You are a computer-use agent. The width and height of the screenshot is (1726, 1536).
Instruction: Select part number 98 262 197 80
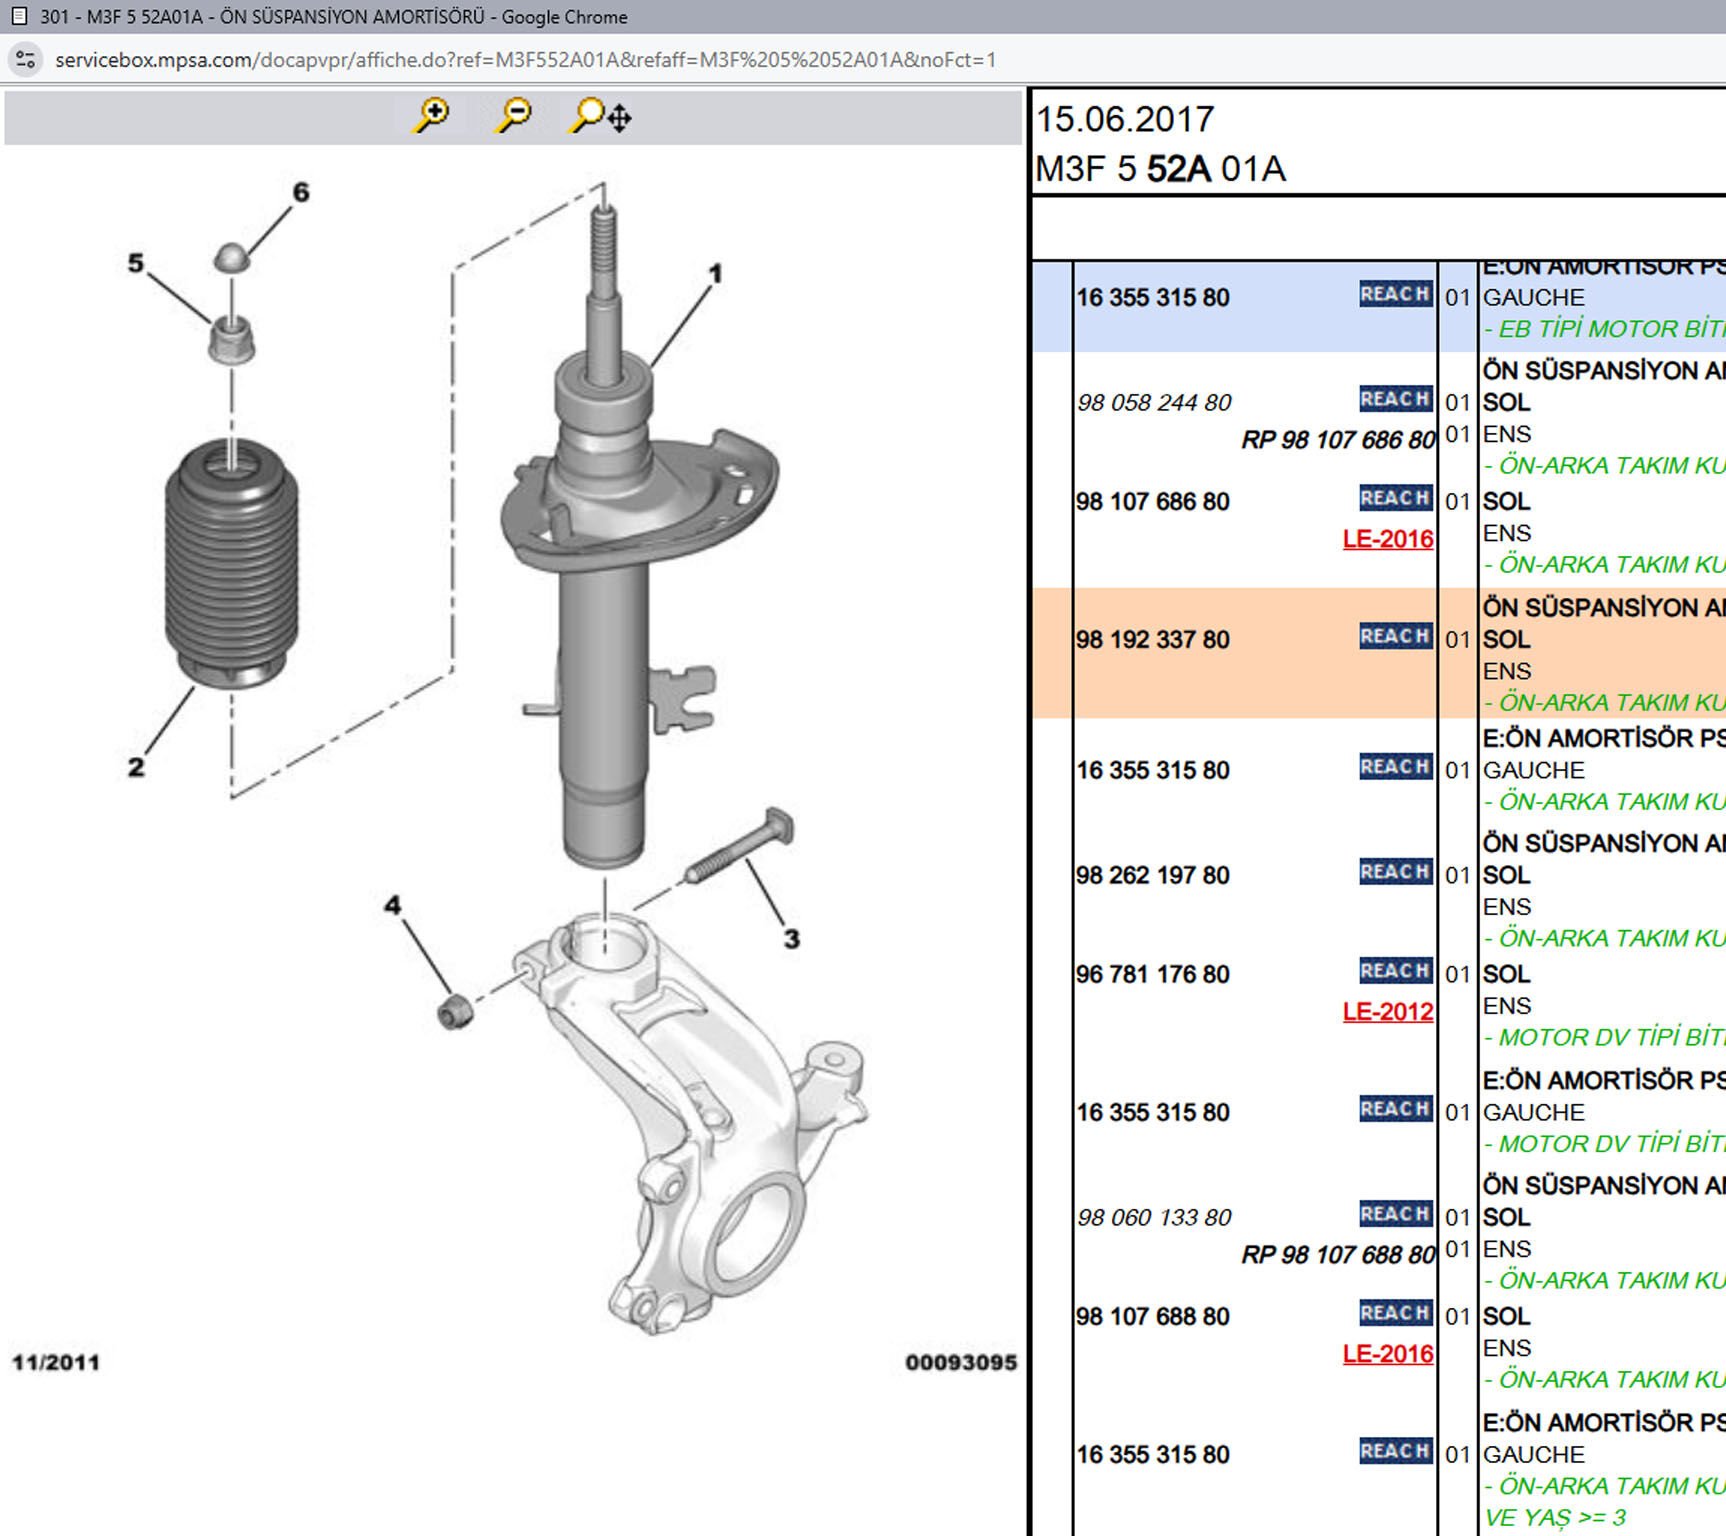(x=1153, y=875)
